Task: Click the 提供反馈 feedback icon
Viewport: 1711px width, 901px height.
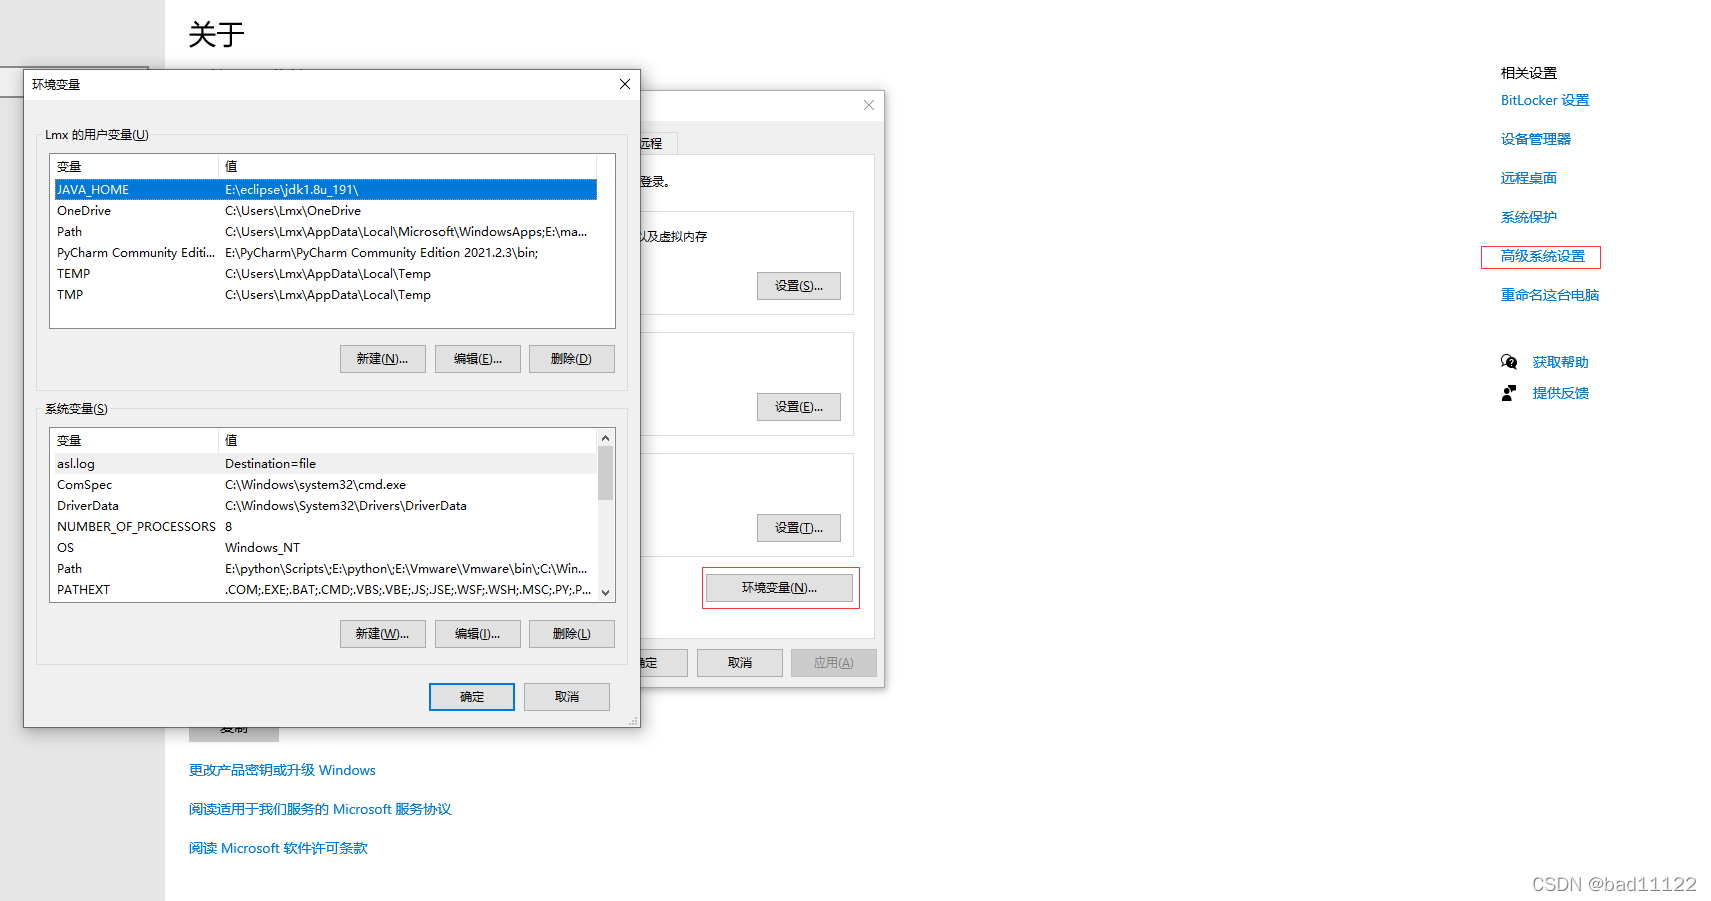Action: tap(1509, 393)
